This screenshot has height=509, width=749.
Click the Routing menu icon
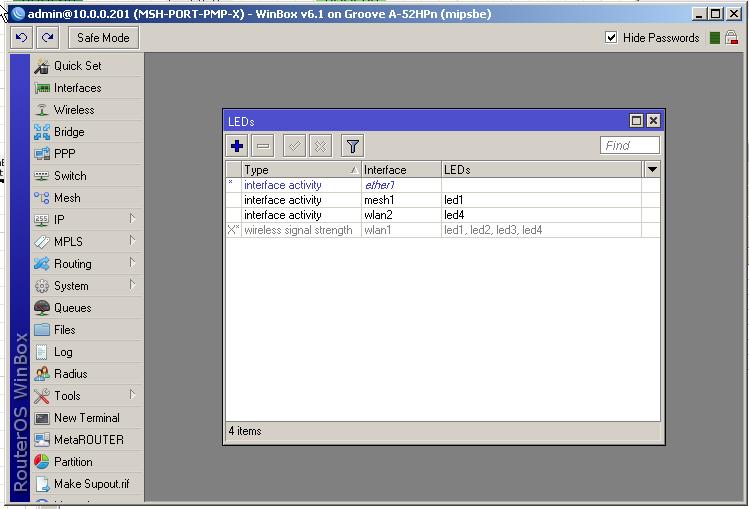(x=42, y=264)
